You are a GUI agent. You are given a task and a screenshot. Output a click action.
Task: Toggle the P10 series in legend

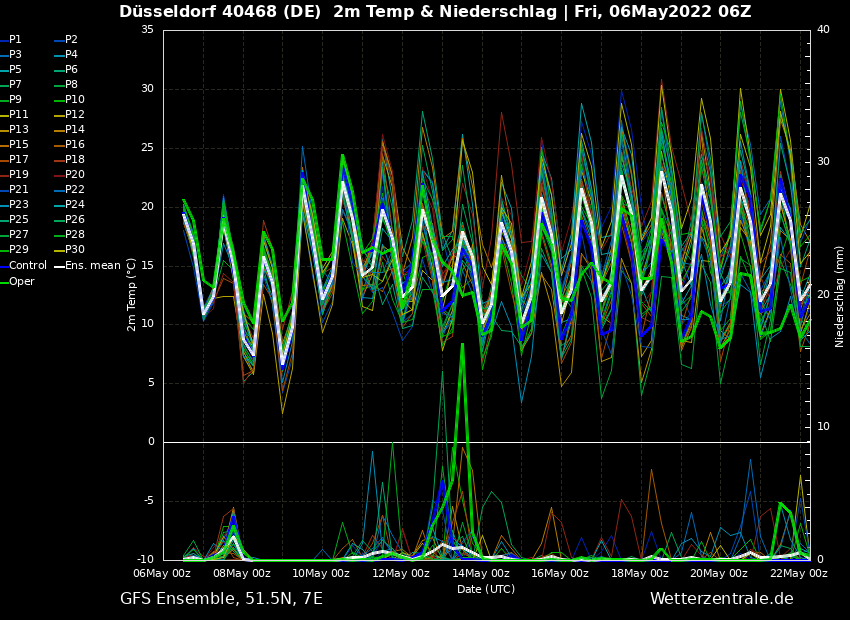[x=75, y=100]
